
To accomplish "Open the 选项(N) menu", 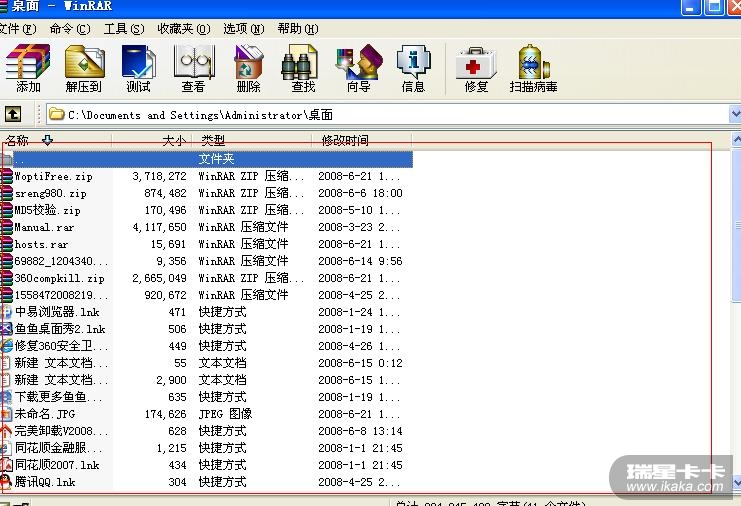I will click(x=244, y=29).
